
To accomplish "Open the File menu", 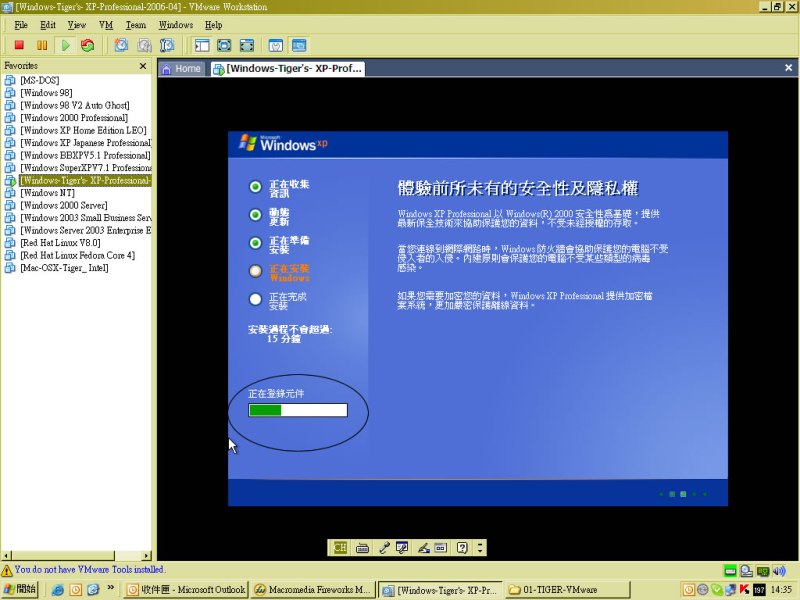I will (x=21, y=25).
